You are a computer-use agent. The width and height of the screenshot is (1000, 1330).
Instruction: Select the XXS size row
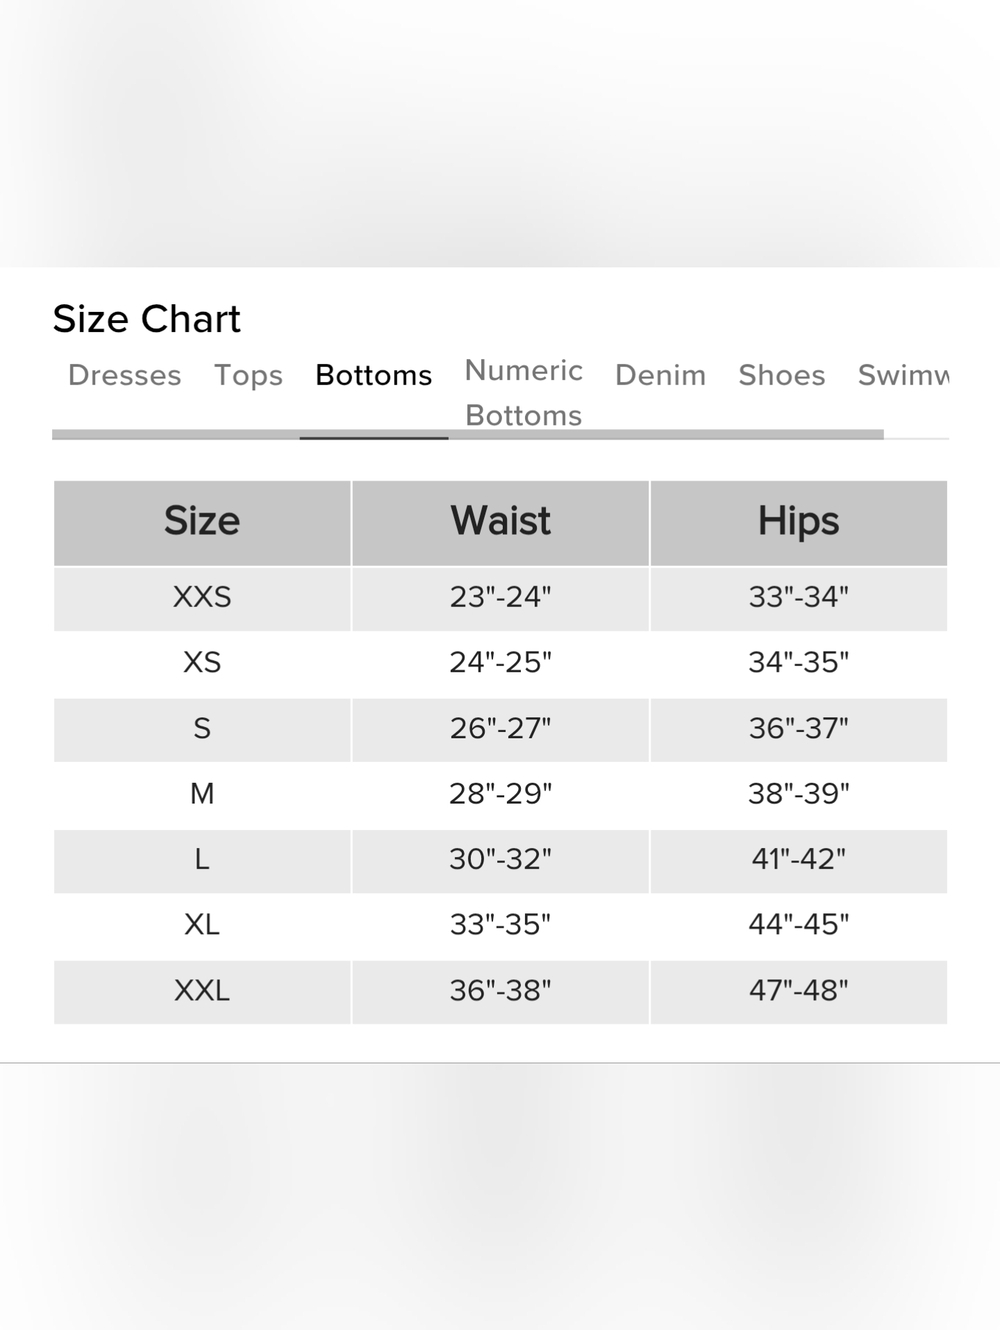click(500, 598)
